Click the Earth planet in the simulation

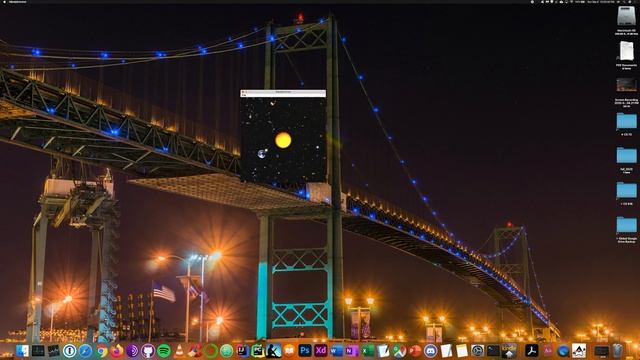(x=262, y=153)
